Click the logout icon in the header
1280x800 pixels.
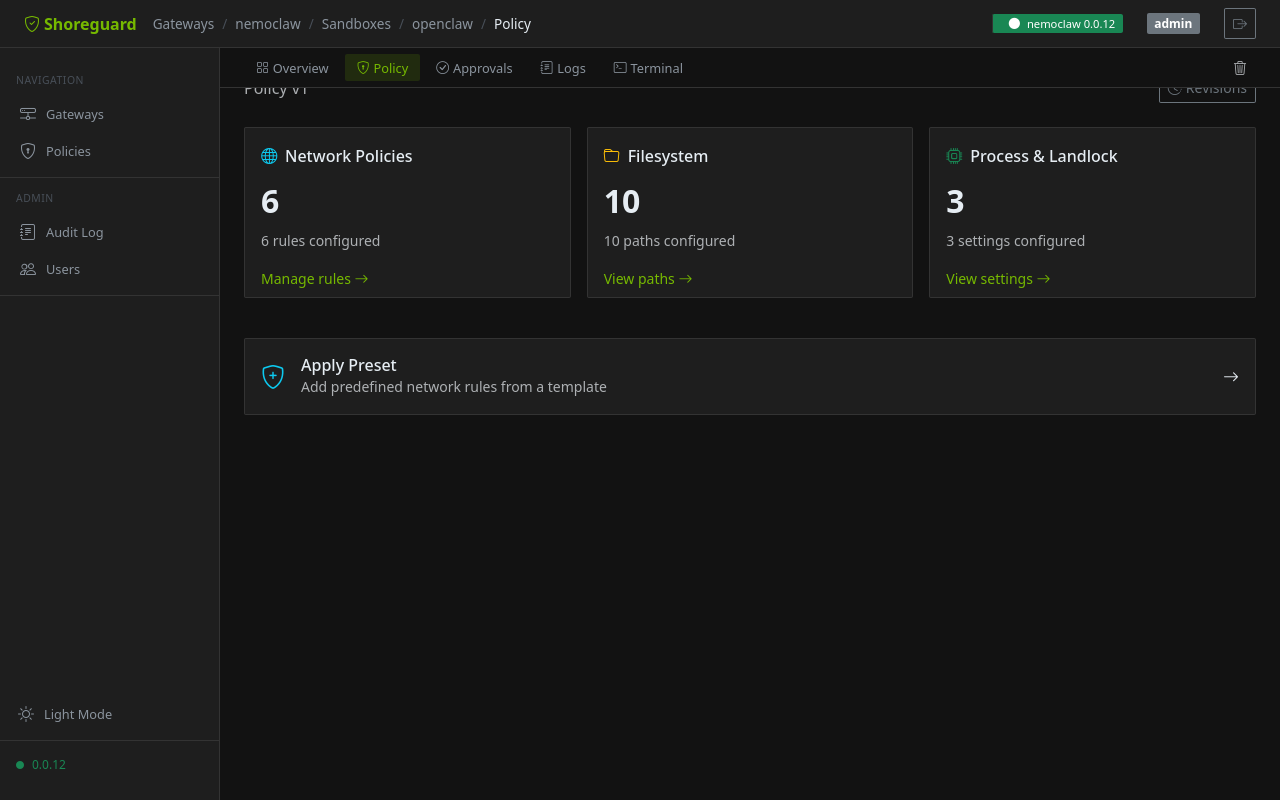(x=1240, y=24)
